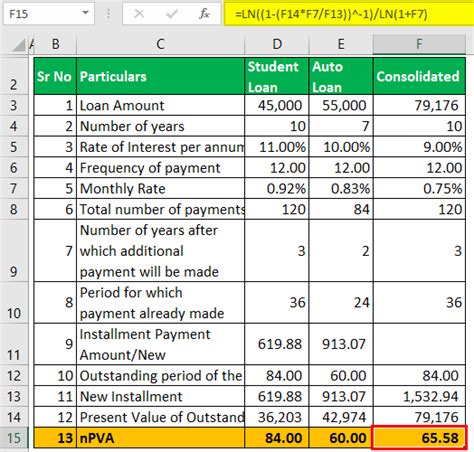Select column D header
474x452 pixels.
277,44
